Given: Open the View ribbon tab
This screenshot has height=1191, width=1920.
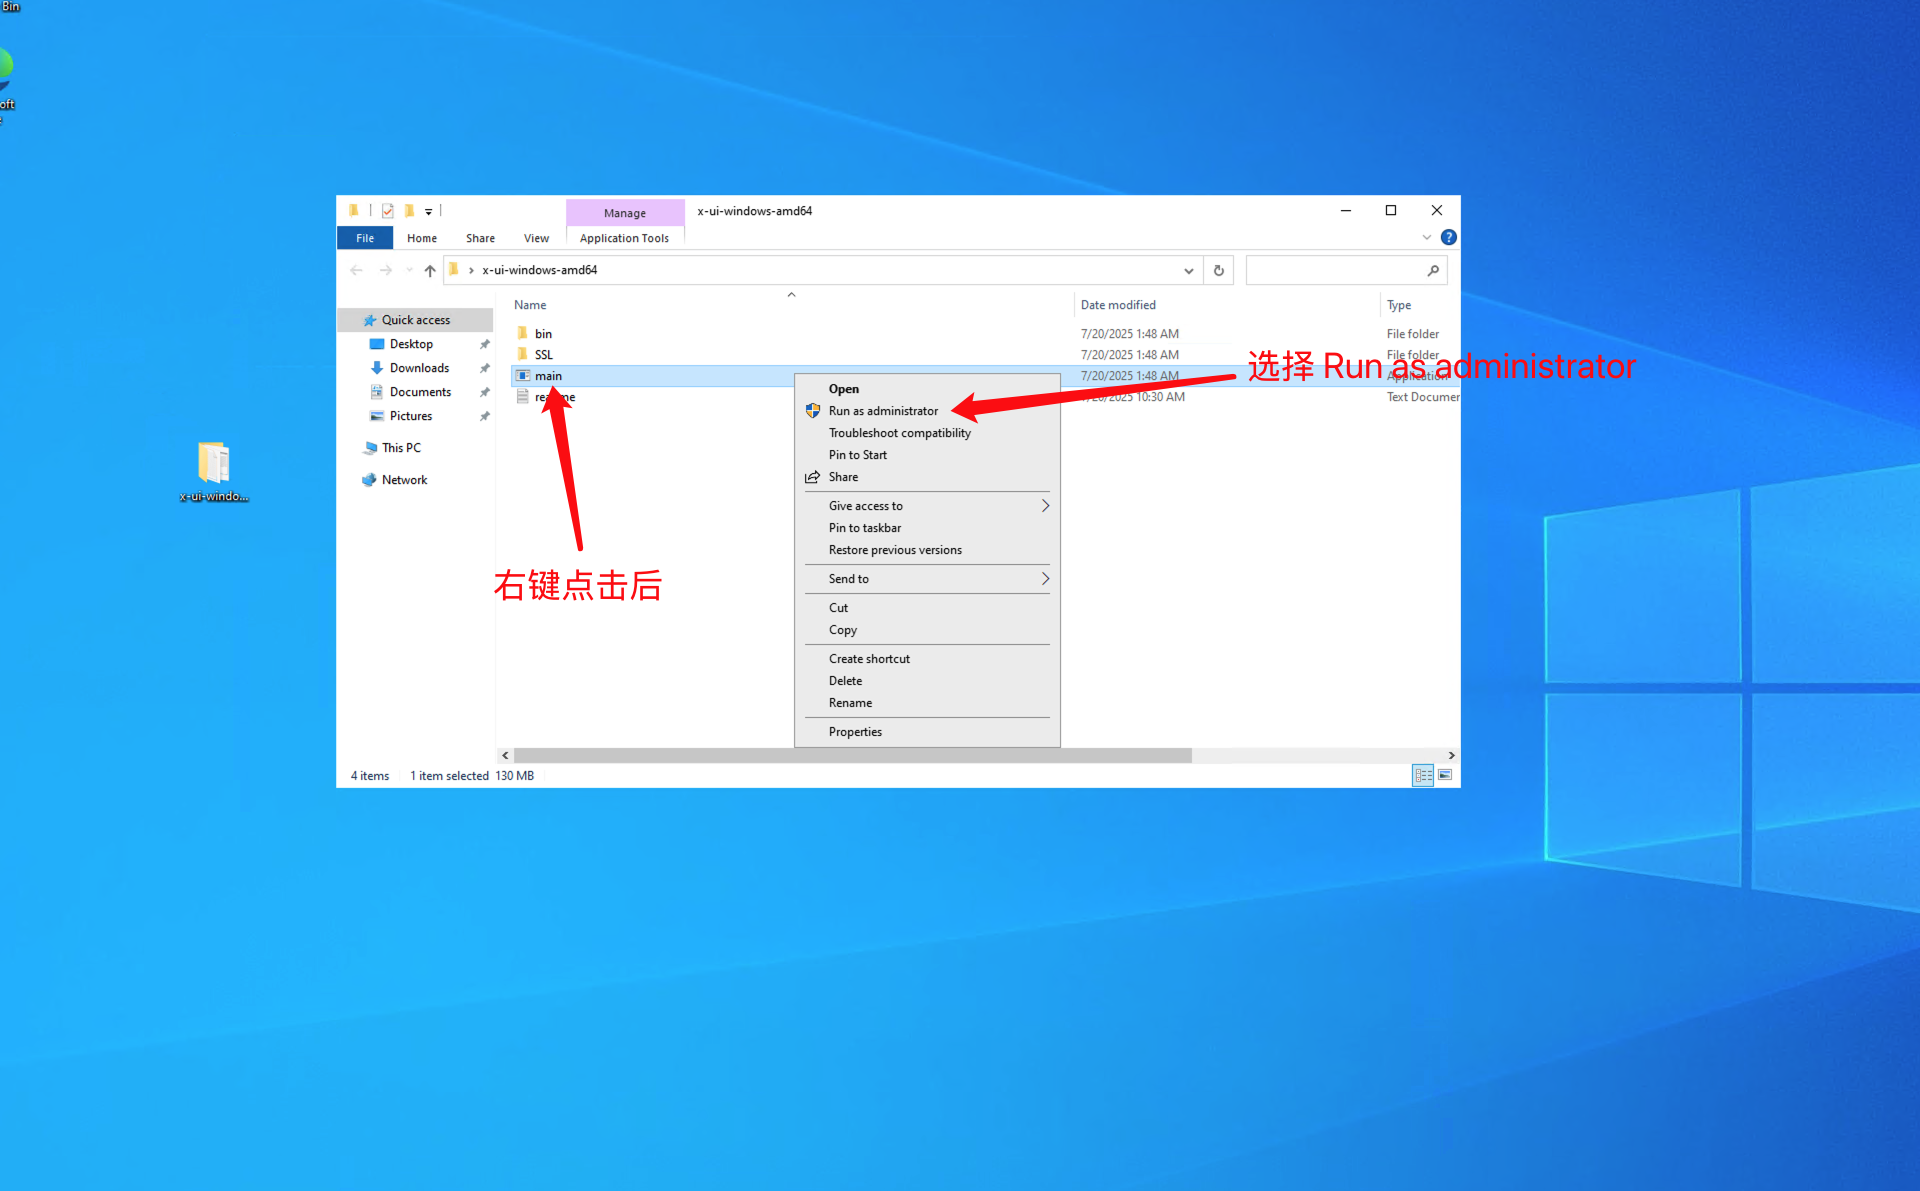Looking at the screenshot, I should coord(536,238).
